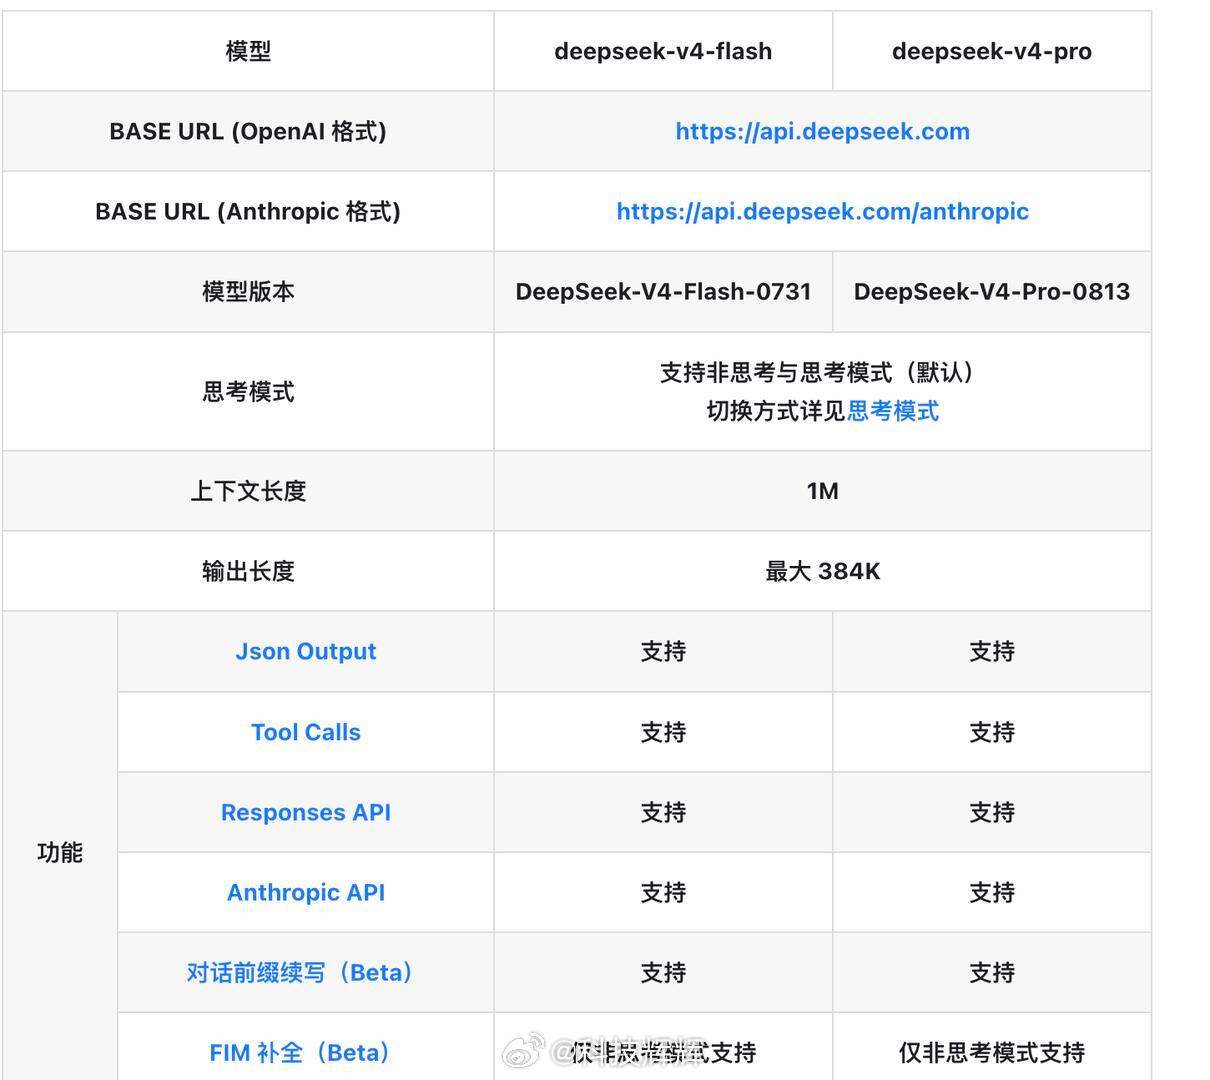Open the FIM 补全（Beta）link
The image size is (1210, 1080).
(x=300, y=1052)
